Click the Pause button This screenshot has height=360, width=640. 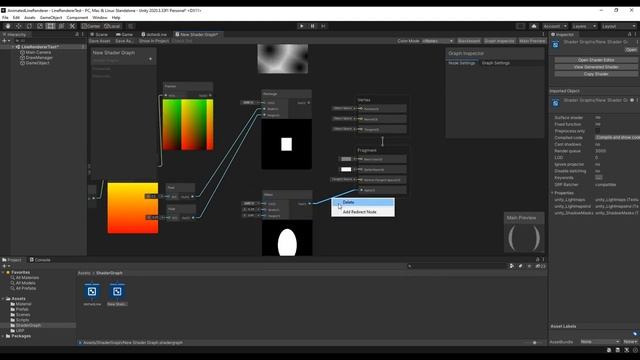[x=313, y=26]
